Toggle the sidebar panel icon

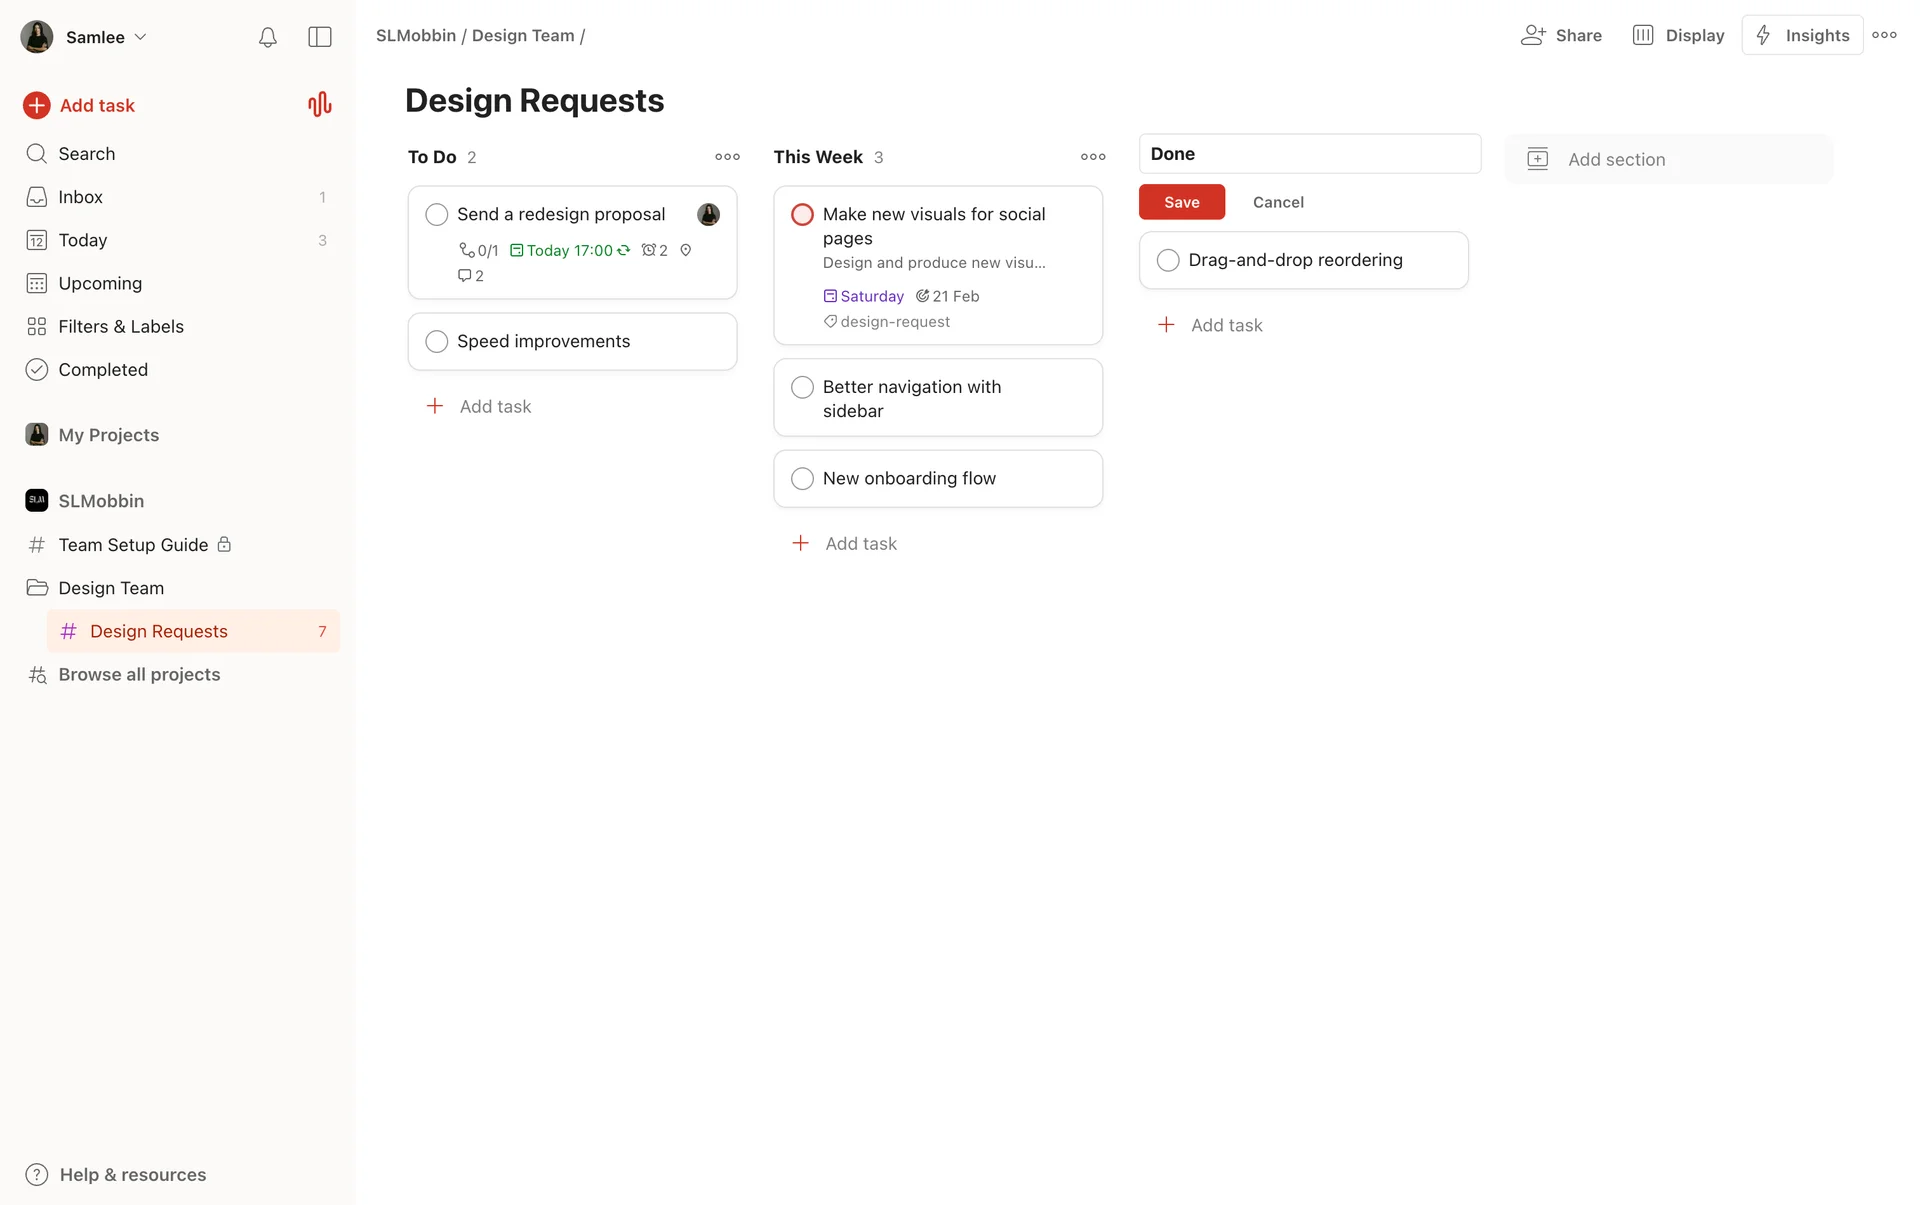(x=319, y=37)
